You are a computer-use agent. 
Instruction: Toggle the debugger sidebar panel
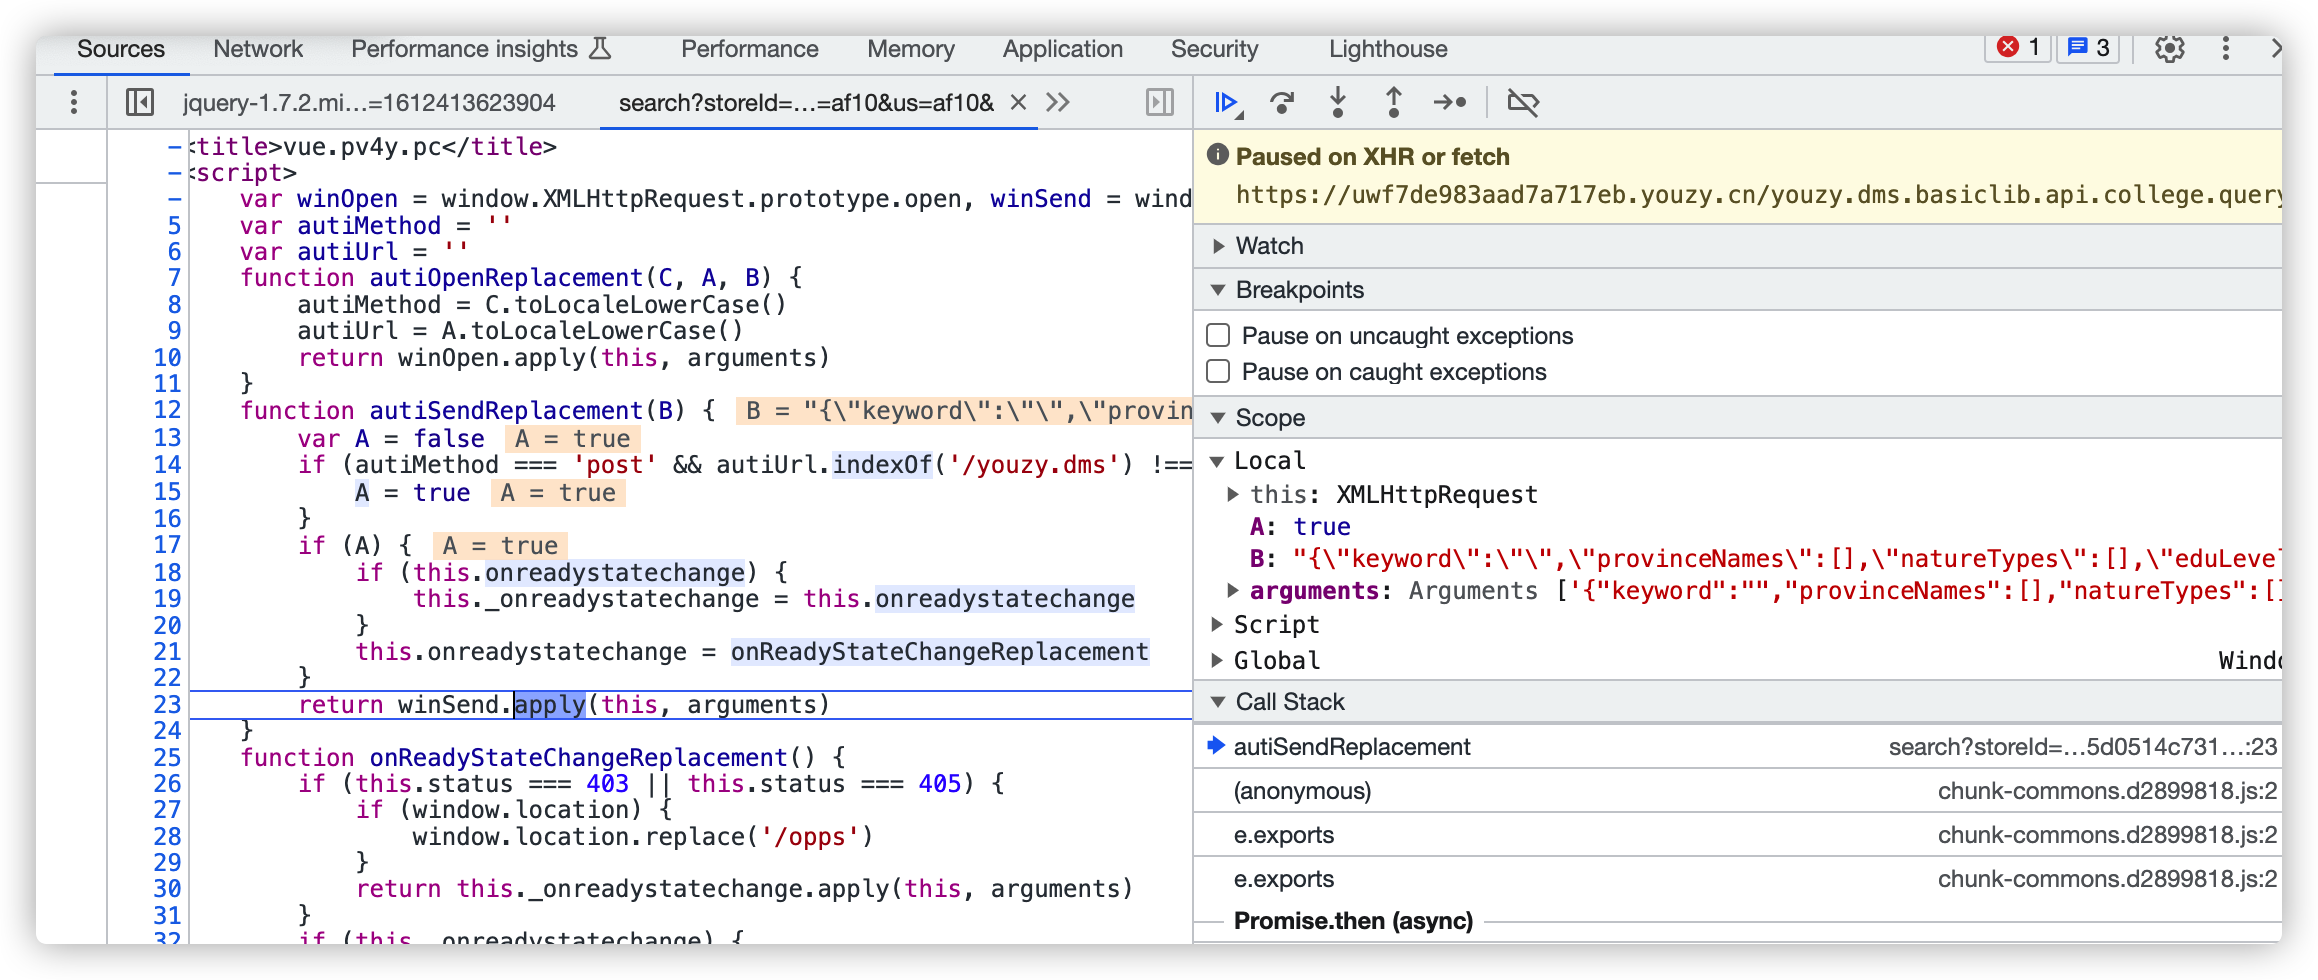tap(1160, 102)
